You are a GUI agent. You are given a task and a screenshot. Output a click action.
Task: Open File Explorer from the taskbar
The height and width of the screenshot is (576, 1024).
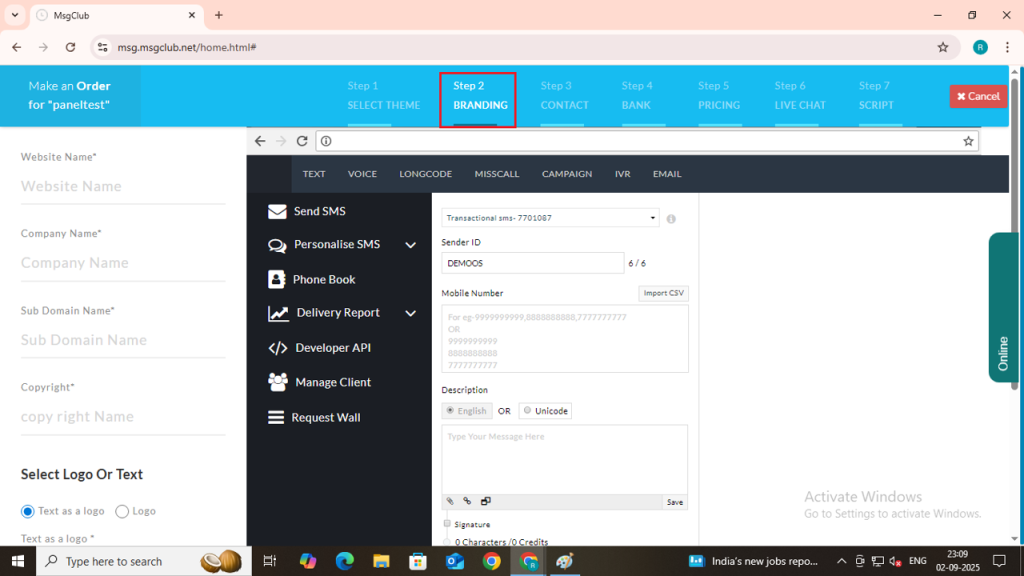pyautogui.click(x=381, y=561)
